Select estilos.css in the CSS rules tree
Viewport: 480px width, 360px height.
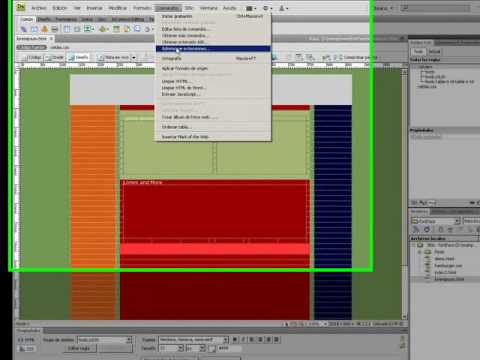[427, 86]
